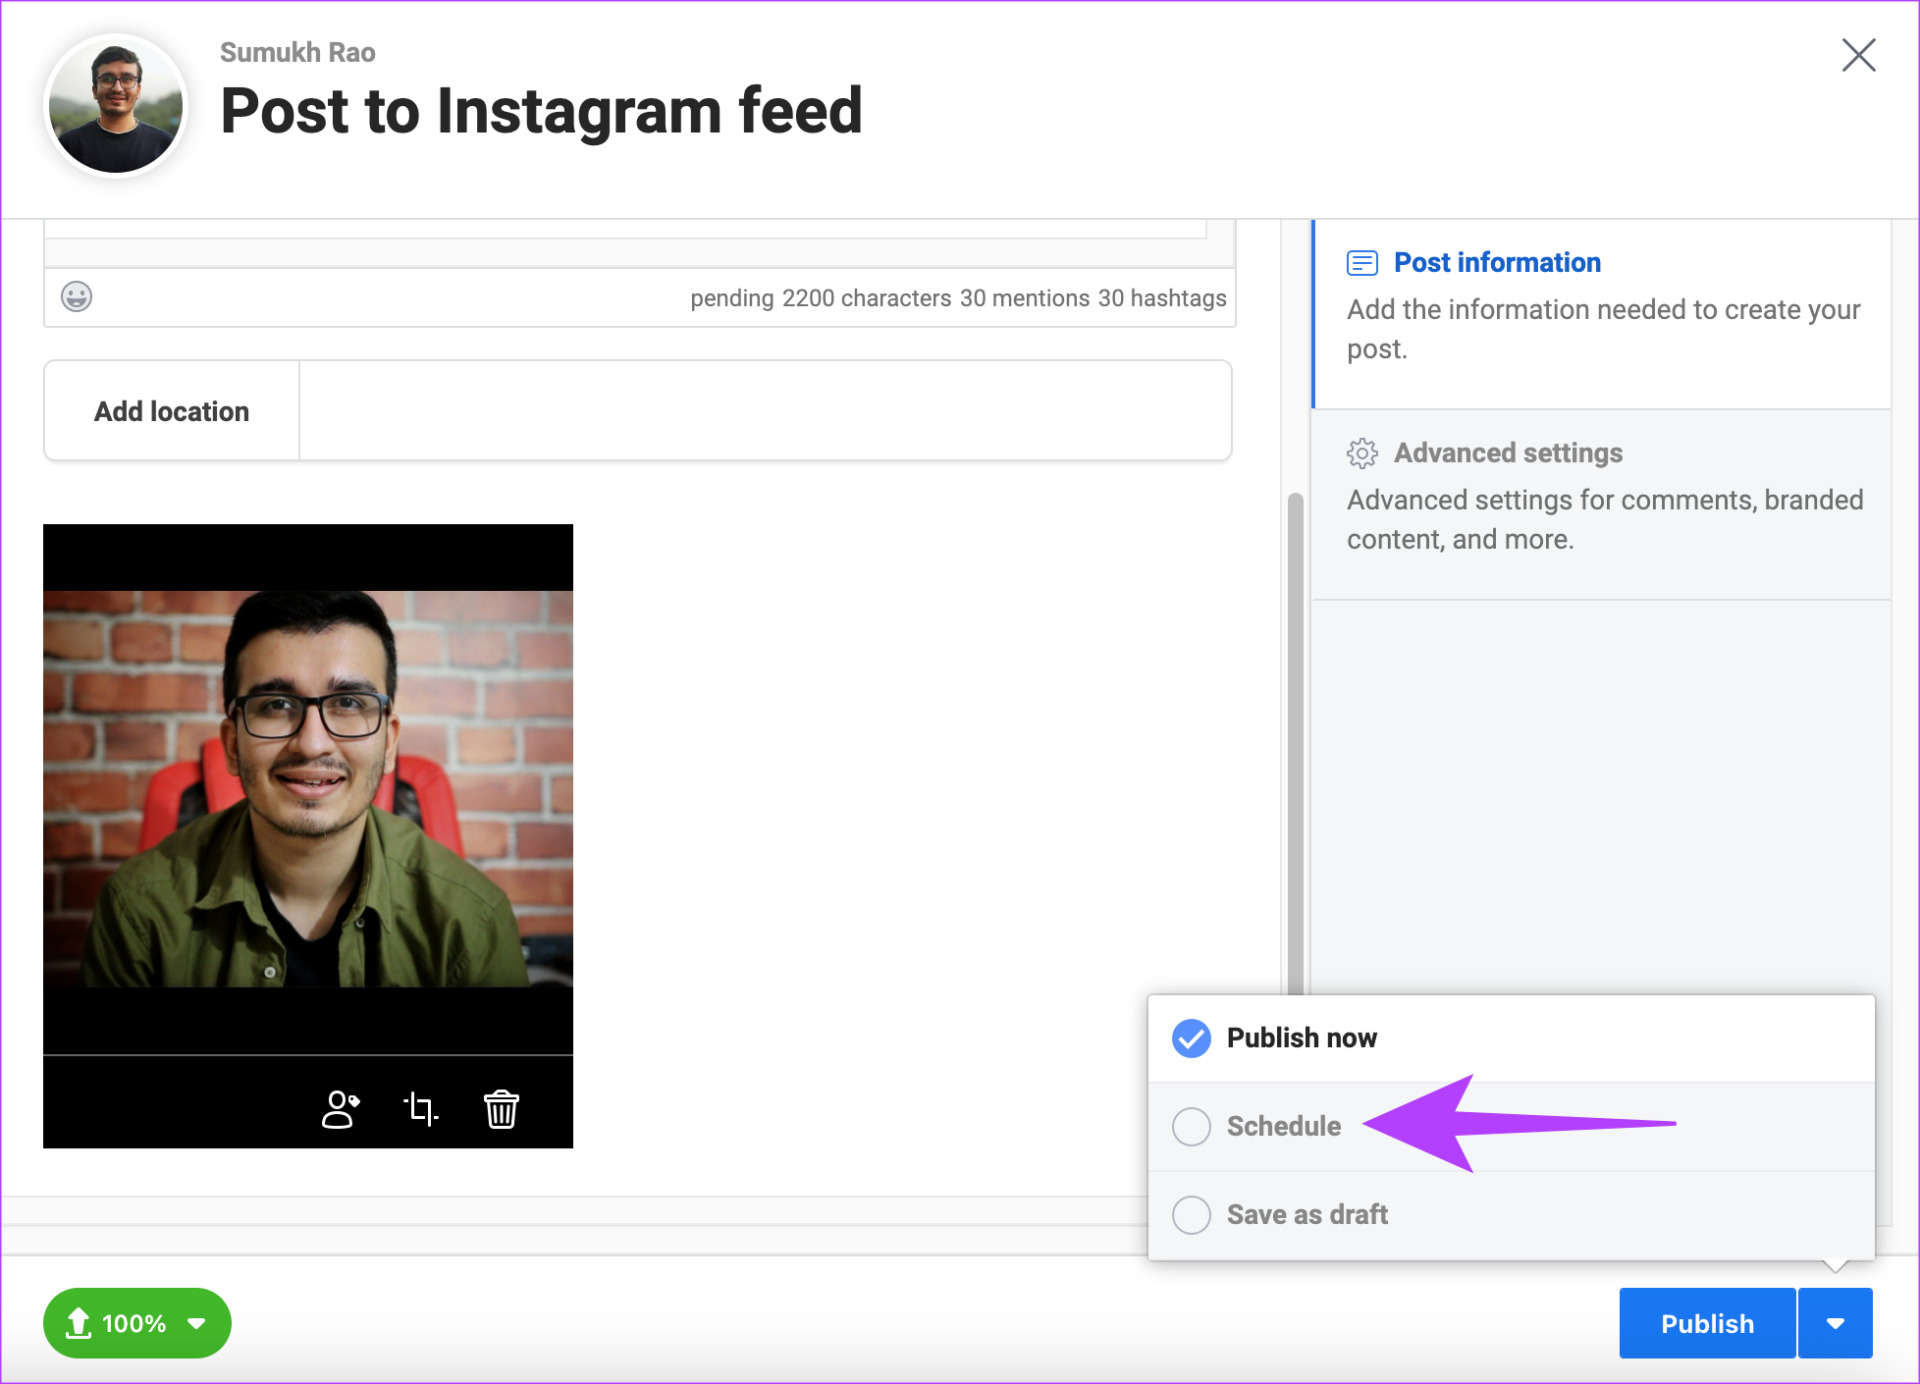Click the "Sumukh Rao" account name
The image size is (1920, 1384).
[x=297, y=52]
